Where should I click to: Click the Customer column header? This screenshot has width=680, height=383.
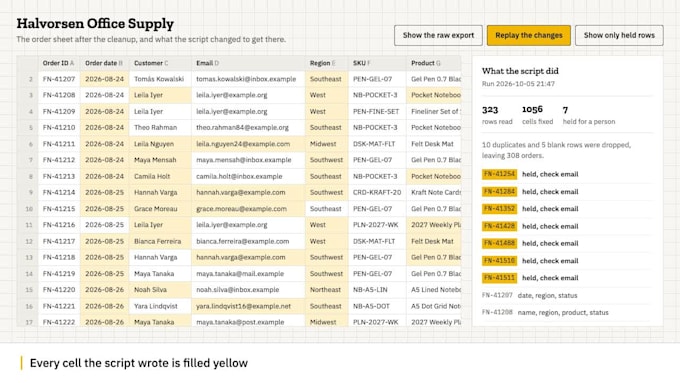160,63
